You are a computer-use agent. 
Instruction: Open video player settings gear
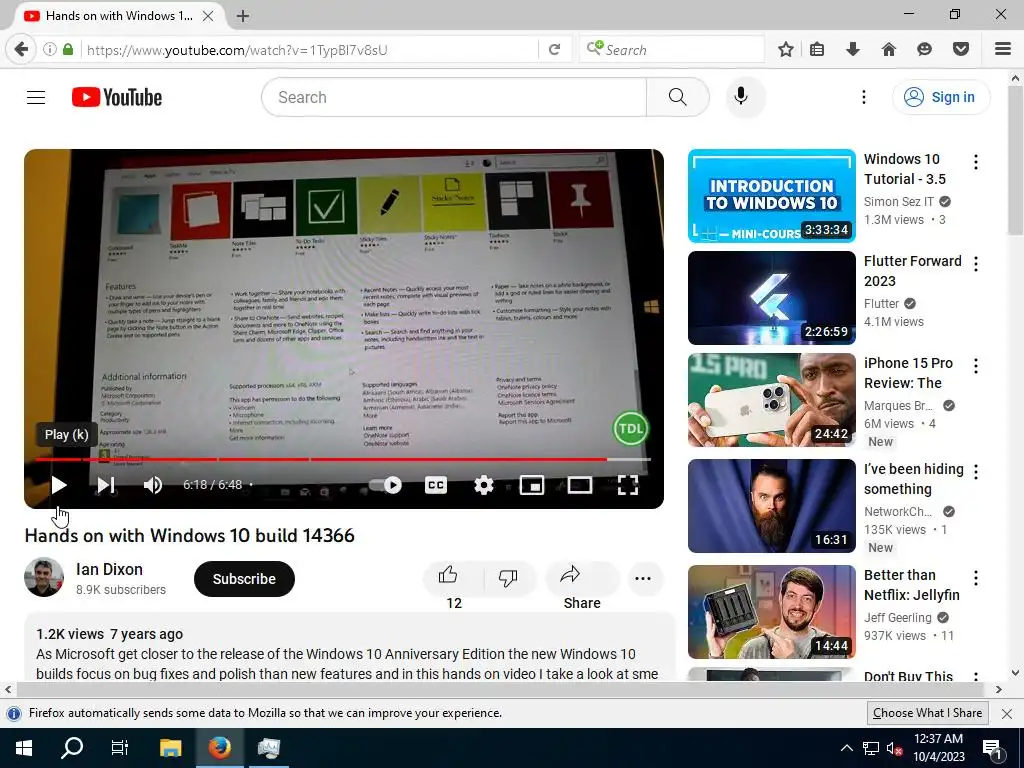click(x=483, y=485)
